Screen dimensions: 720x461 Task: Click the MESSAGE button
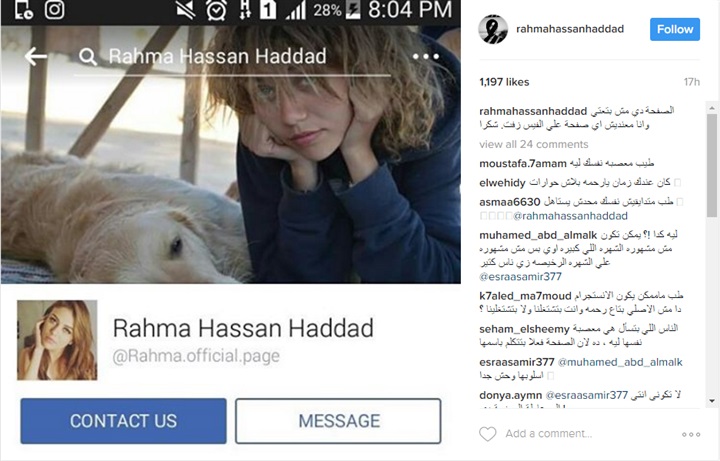click(338, 421)
